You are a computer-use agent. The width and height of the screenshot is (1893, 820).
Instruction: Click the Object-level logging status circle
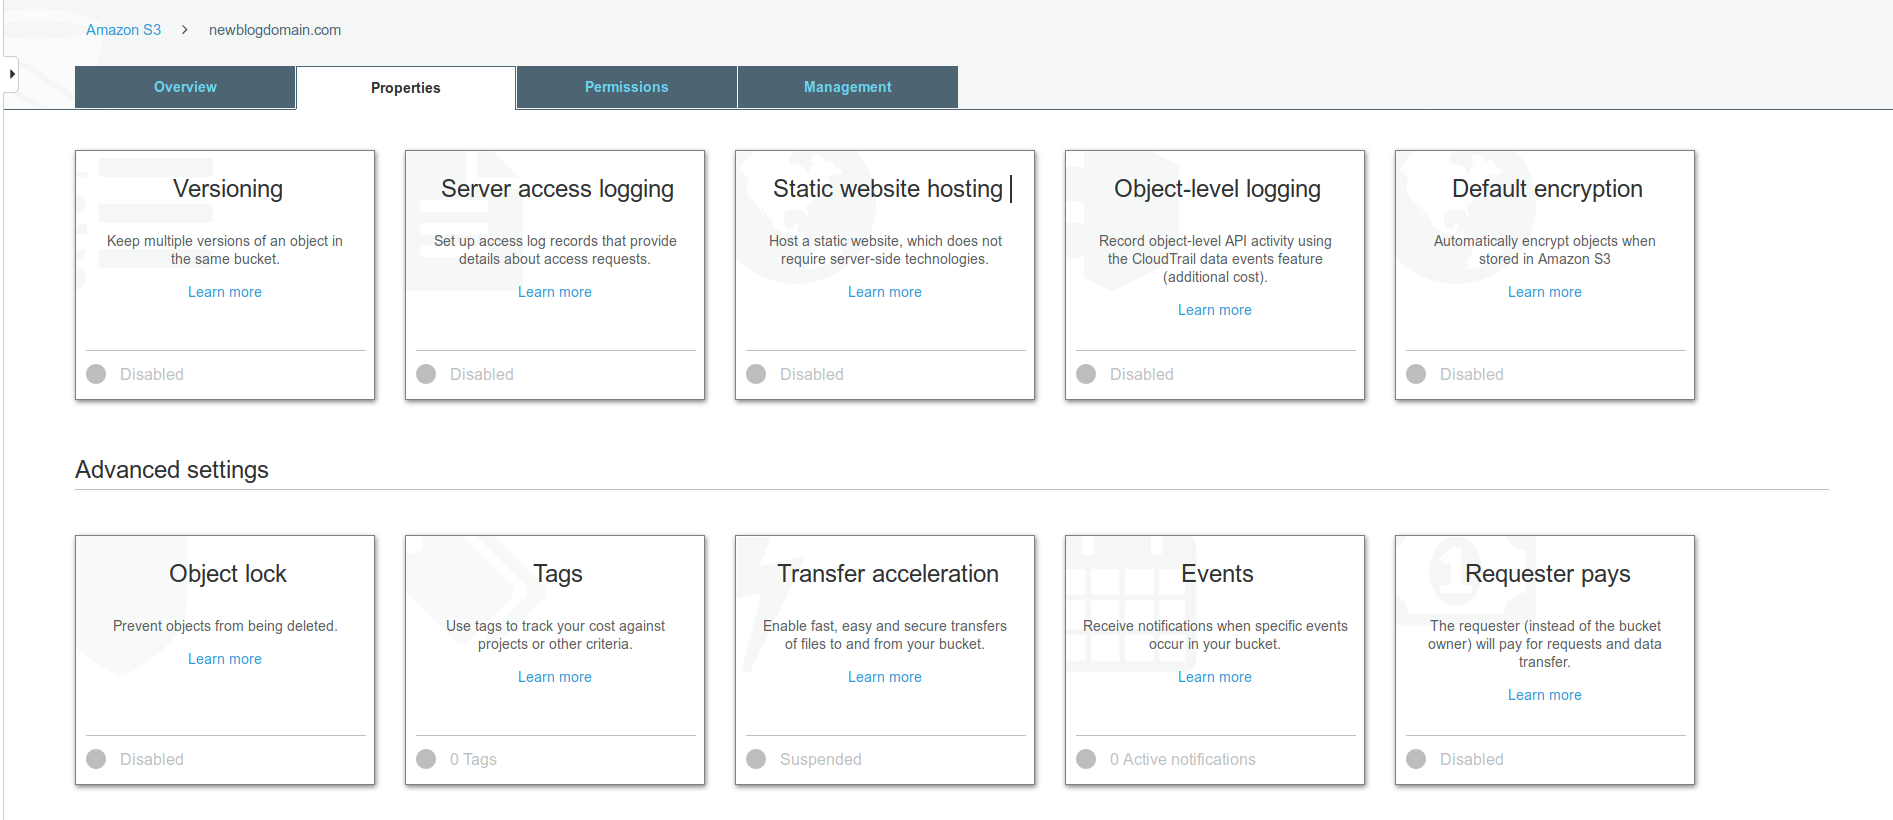(x=1086, y=374)
